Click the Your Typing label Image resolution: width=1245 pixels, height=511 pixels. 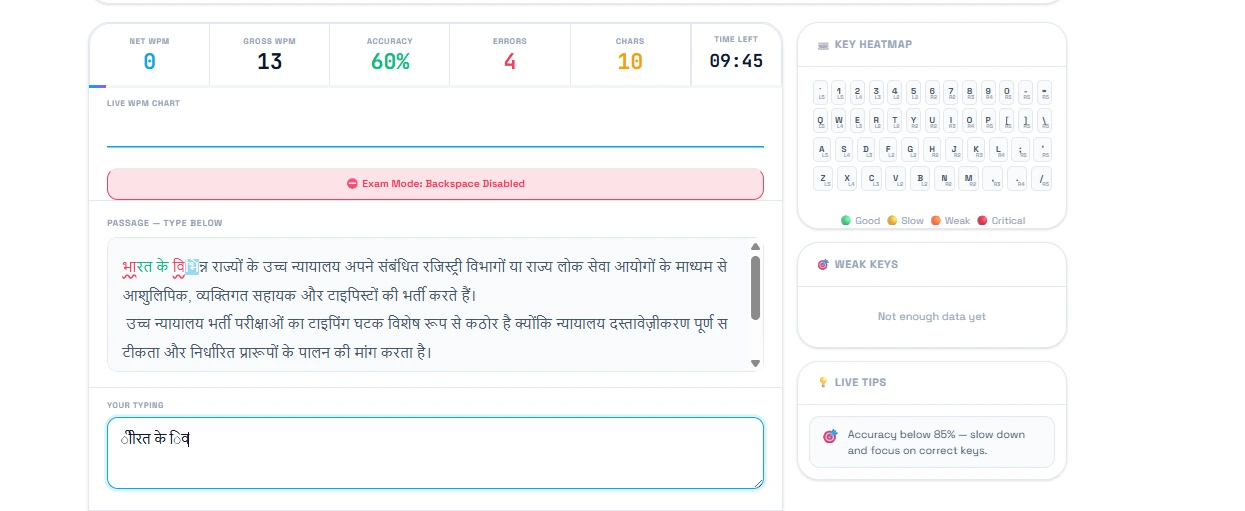click(x=135, y=405)
